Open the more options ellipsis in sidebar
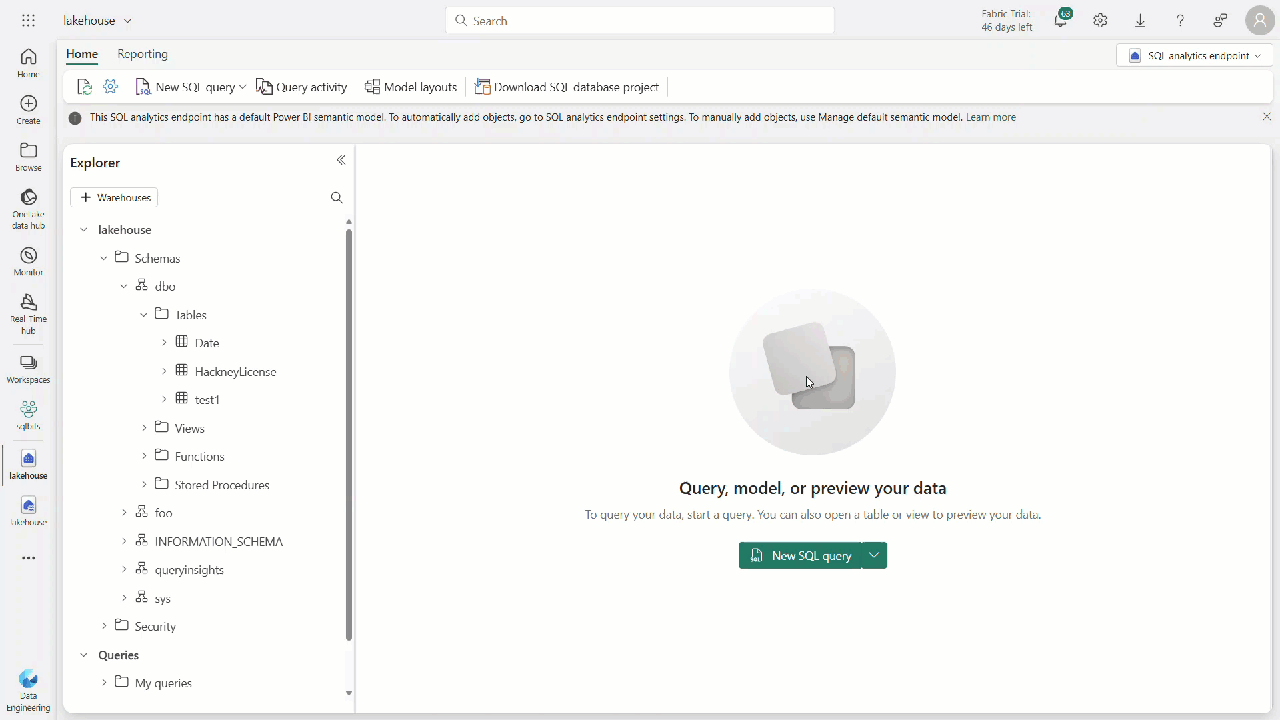 28,558
